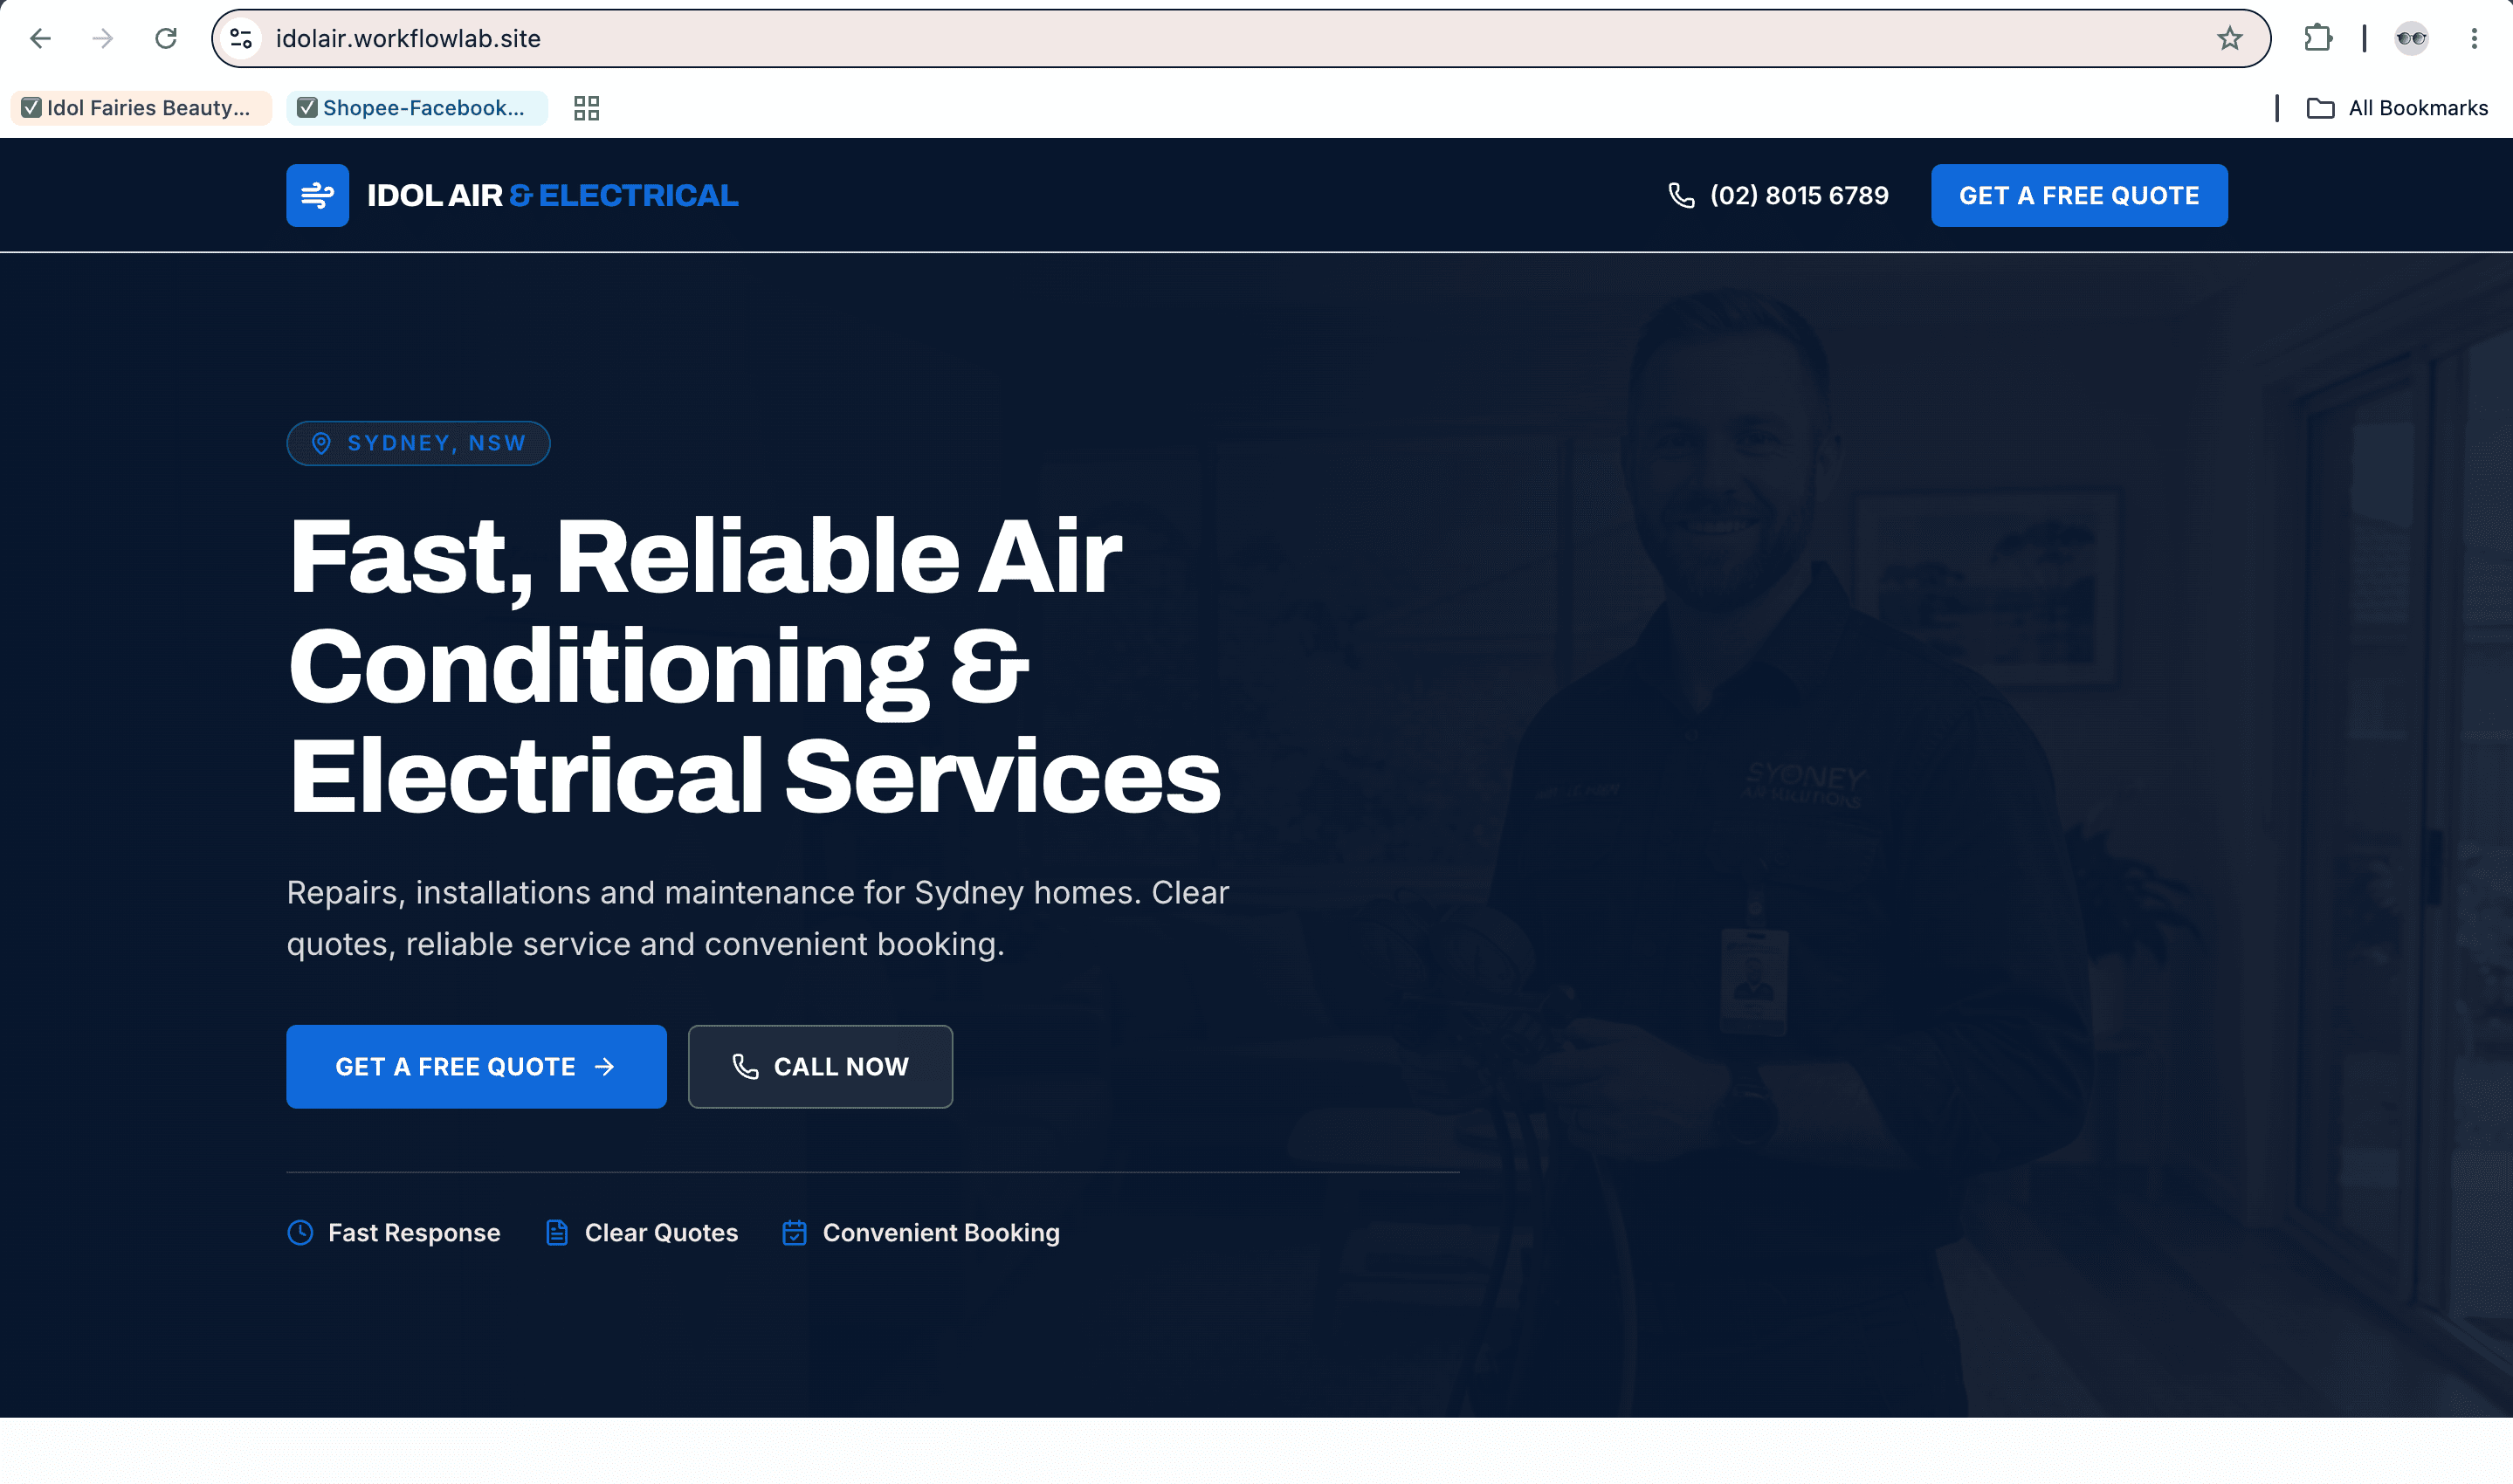Screen dimensions: 2513x1484
Task: Click the Fast Response text
Action: tap(414, 1232)
